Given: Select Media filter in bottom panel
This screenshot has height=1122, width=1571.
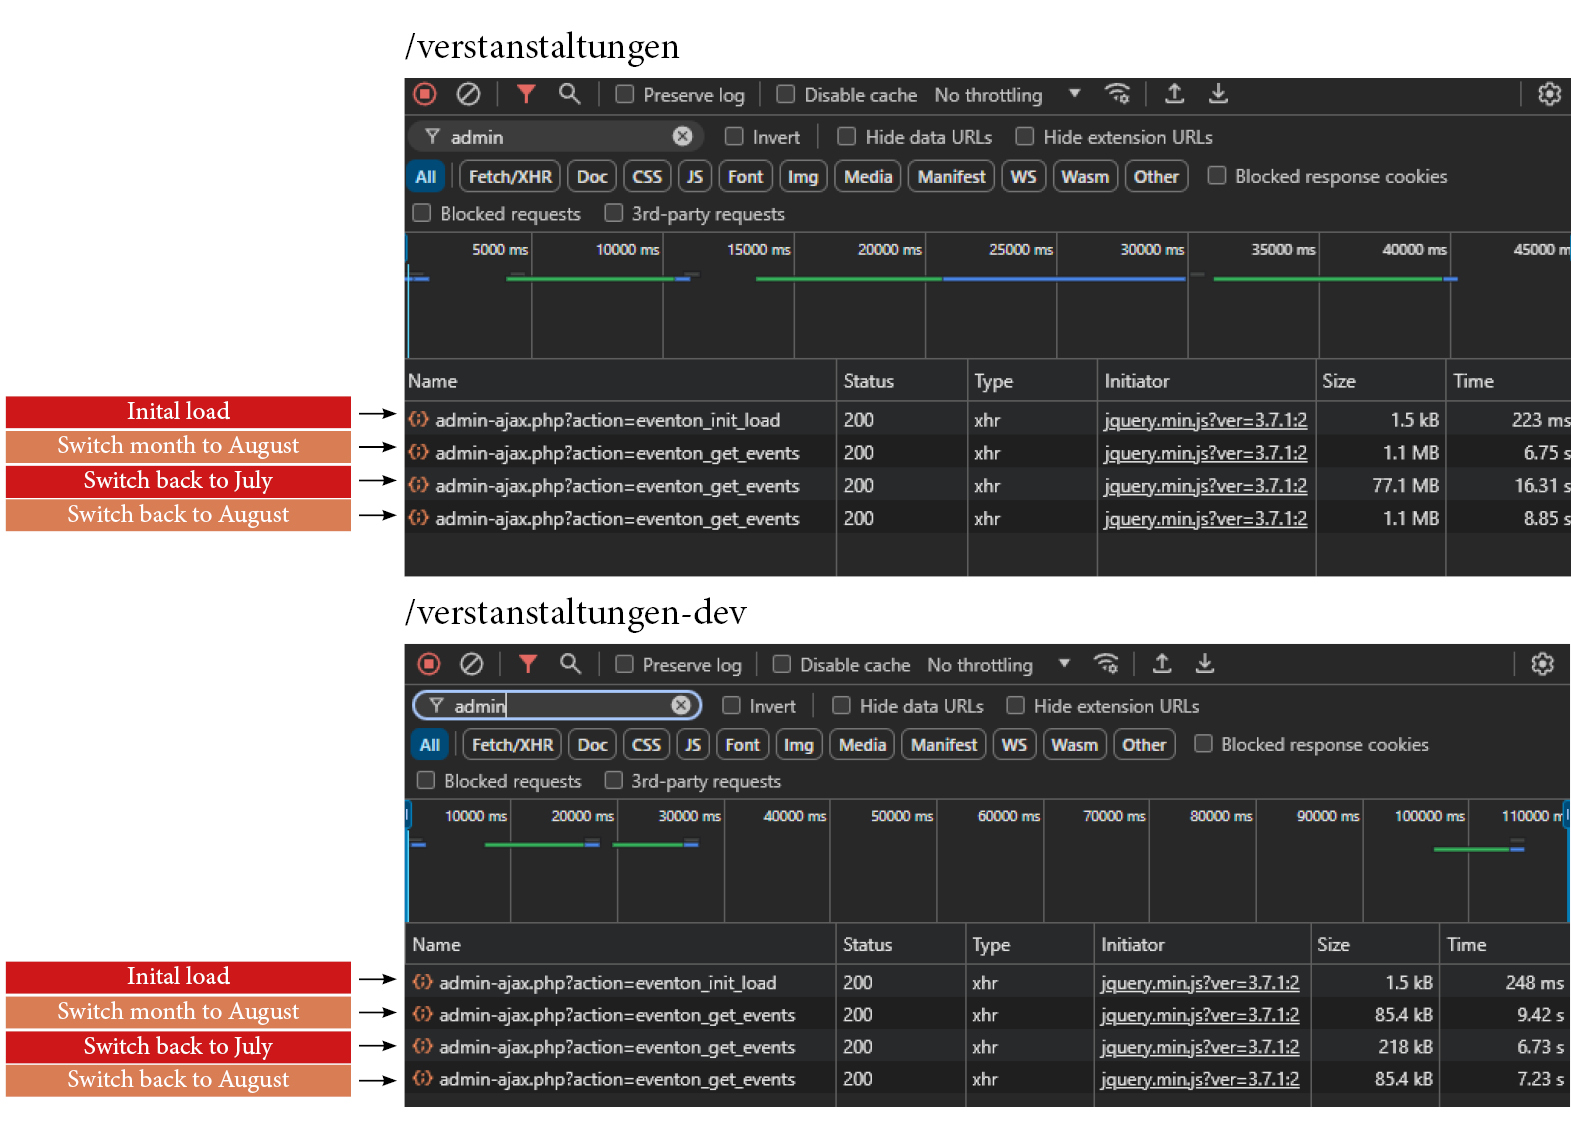Looking at the screenshot, I should coord(862,744).
